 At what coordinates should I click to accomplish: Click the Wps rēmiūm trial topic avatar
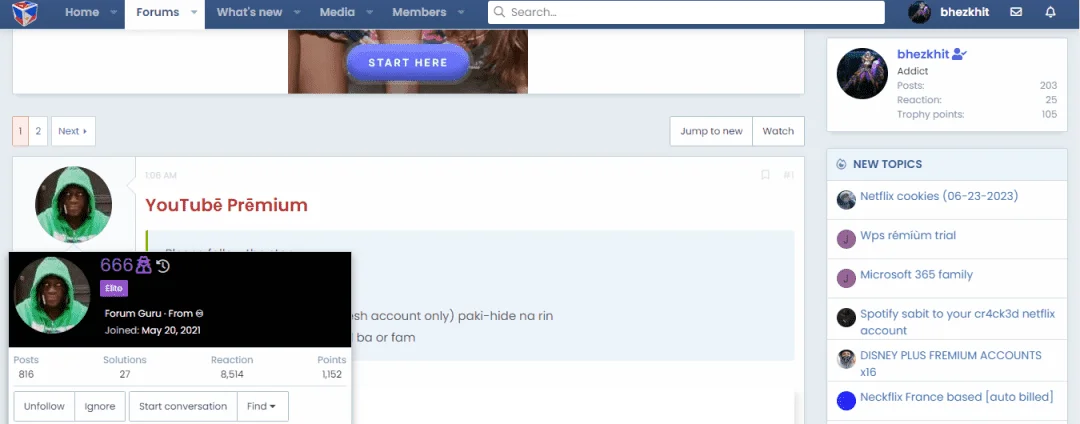(846, 240)
